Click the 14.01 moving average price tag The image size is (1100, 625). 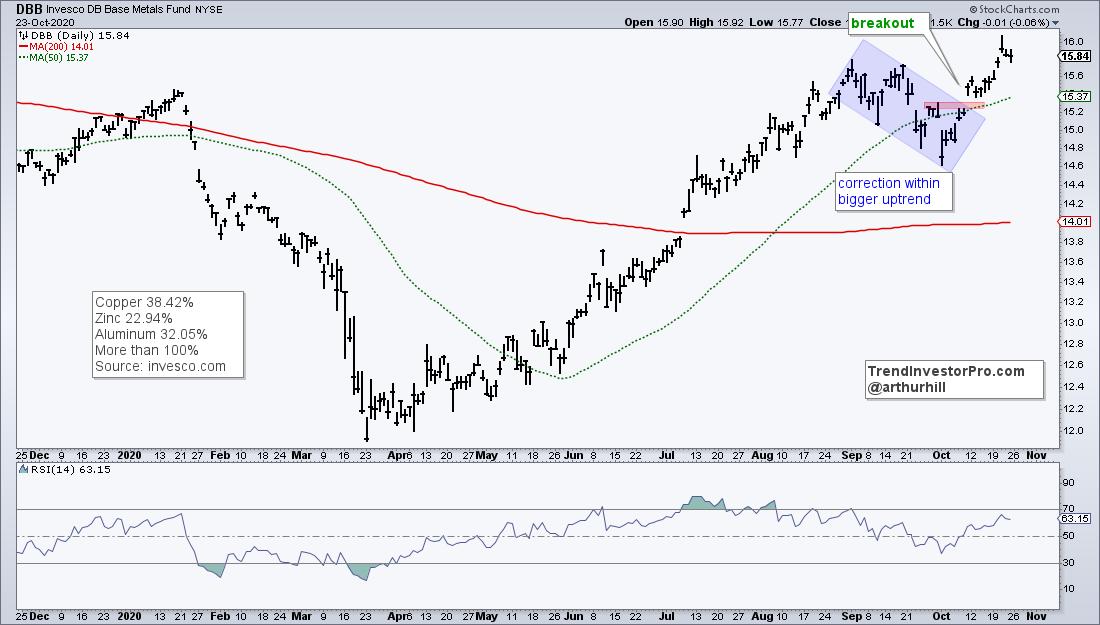click(x=1077, y=223)
